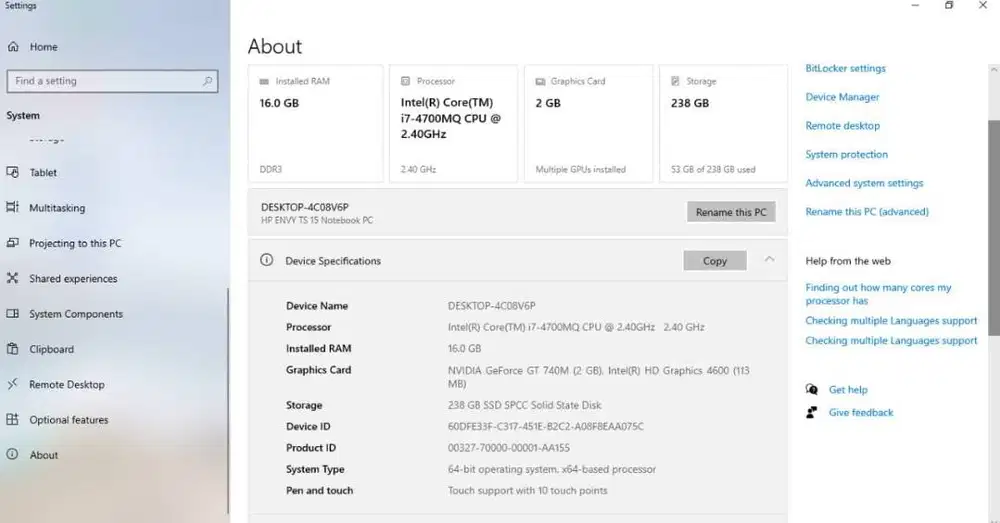Click the Give feedback icon
The height and width of the screenshot is (523, 1000).
coord(812,412)
